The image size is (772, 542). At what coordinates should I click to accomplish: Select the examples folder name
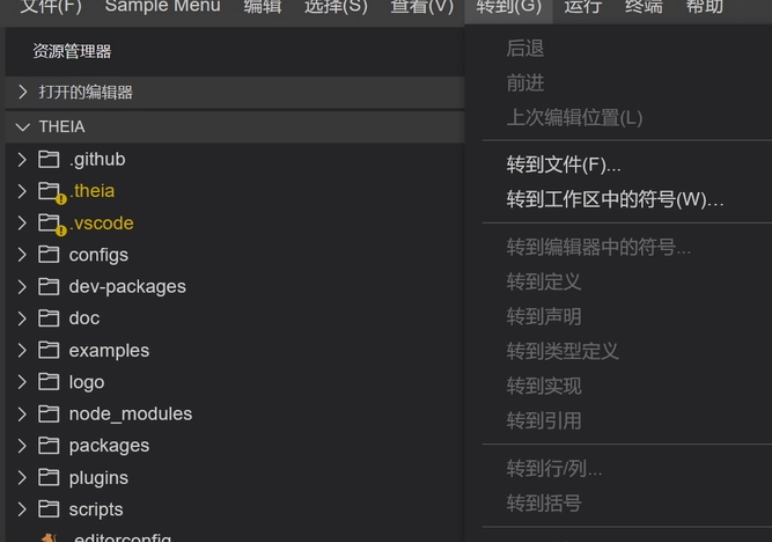[x=109, y=351]
